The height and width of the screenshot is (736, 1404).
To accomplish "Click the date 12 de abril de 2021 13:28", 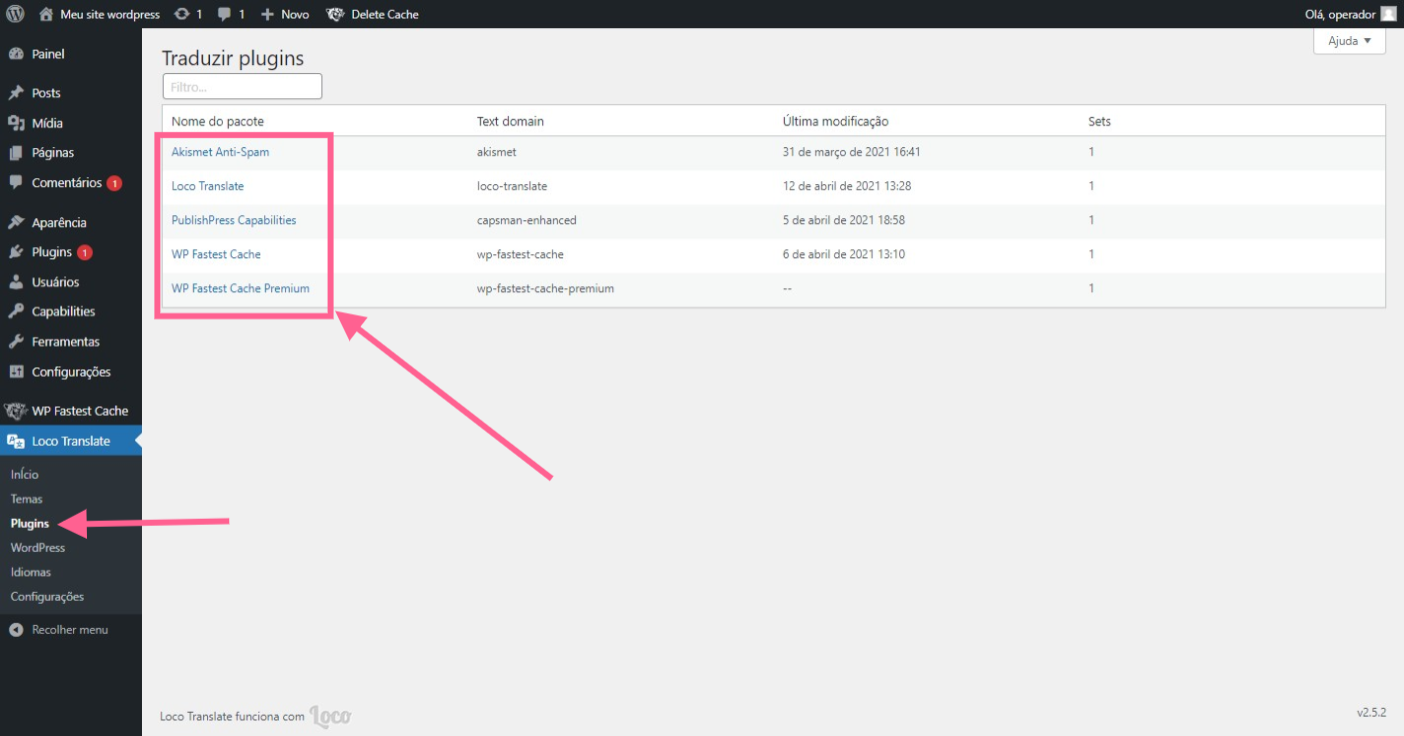I will [847, 186].
